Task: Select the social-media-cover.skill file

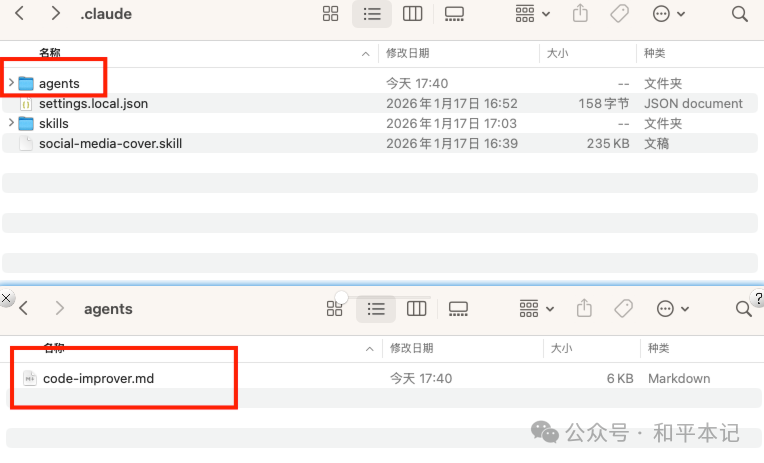Action: 380,143
